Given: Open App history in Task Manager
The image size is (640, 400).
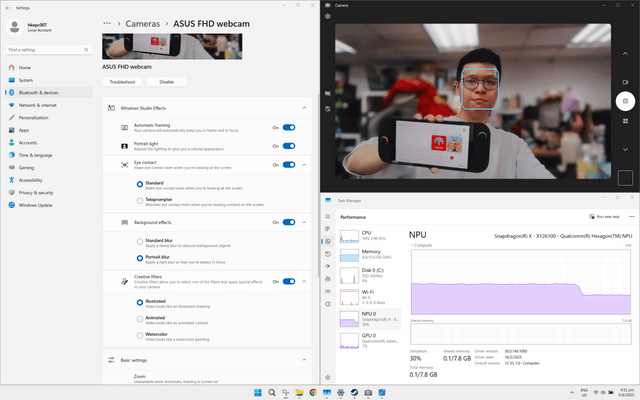Looking at the screenshot, I should 327,254.
